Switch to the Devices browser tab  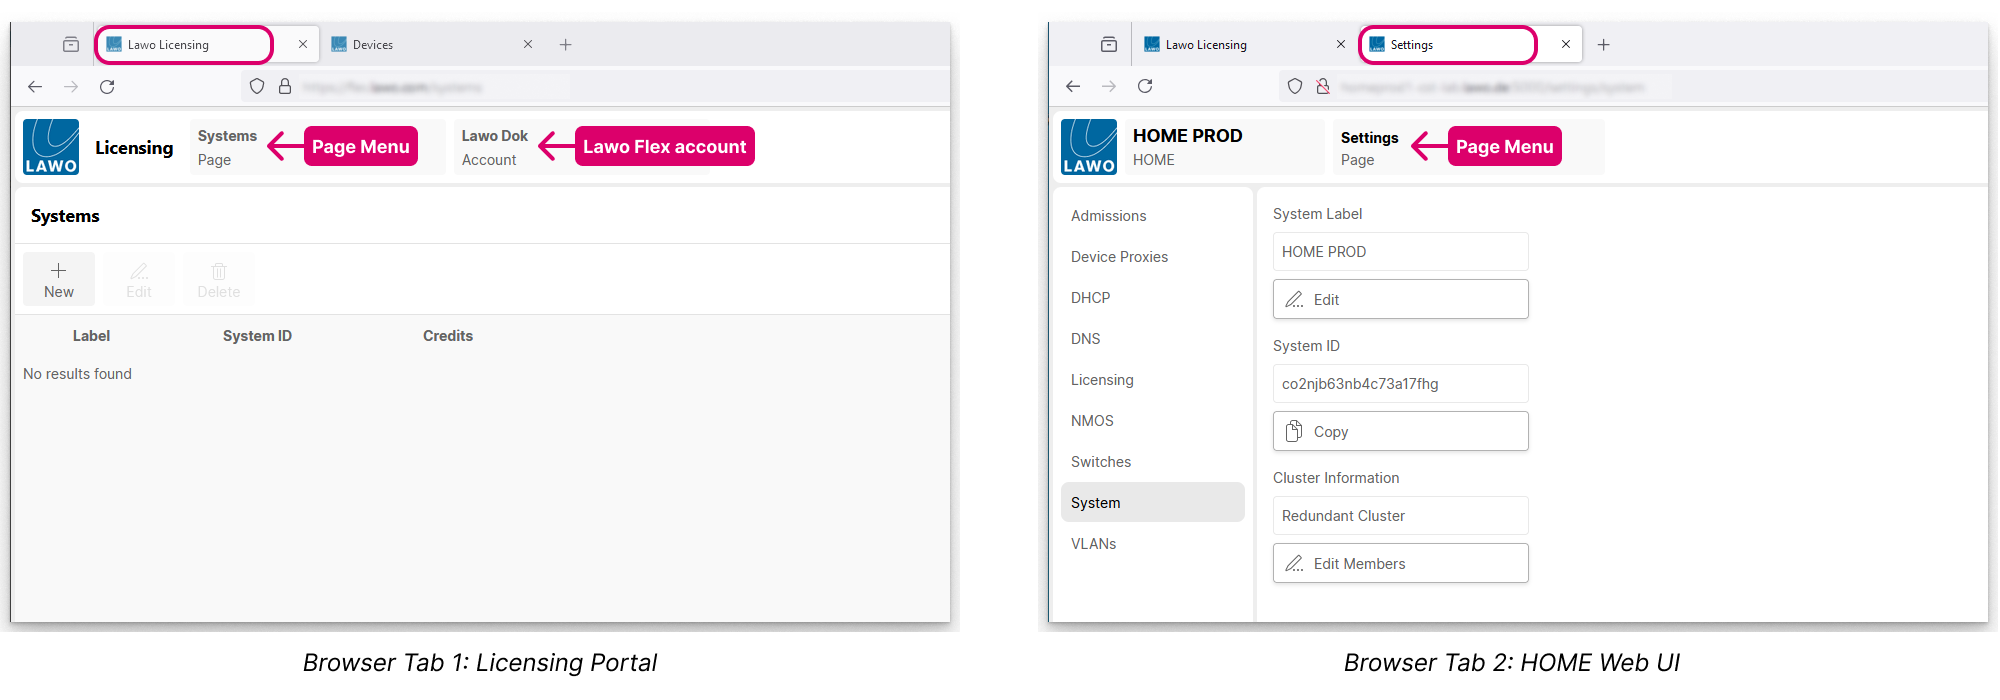coord(420,45)
